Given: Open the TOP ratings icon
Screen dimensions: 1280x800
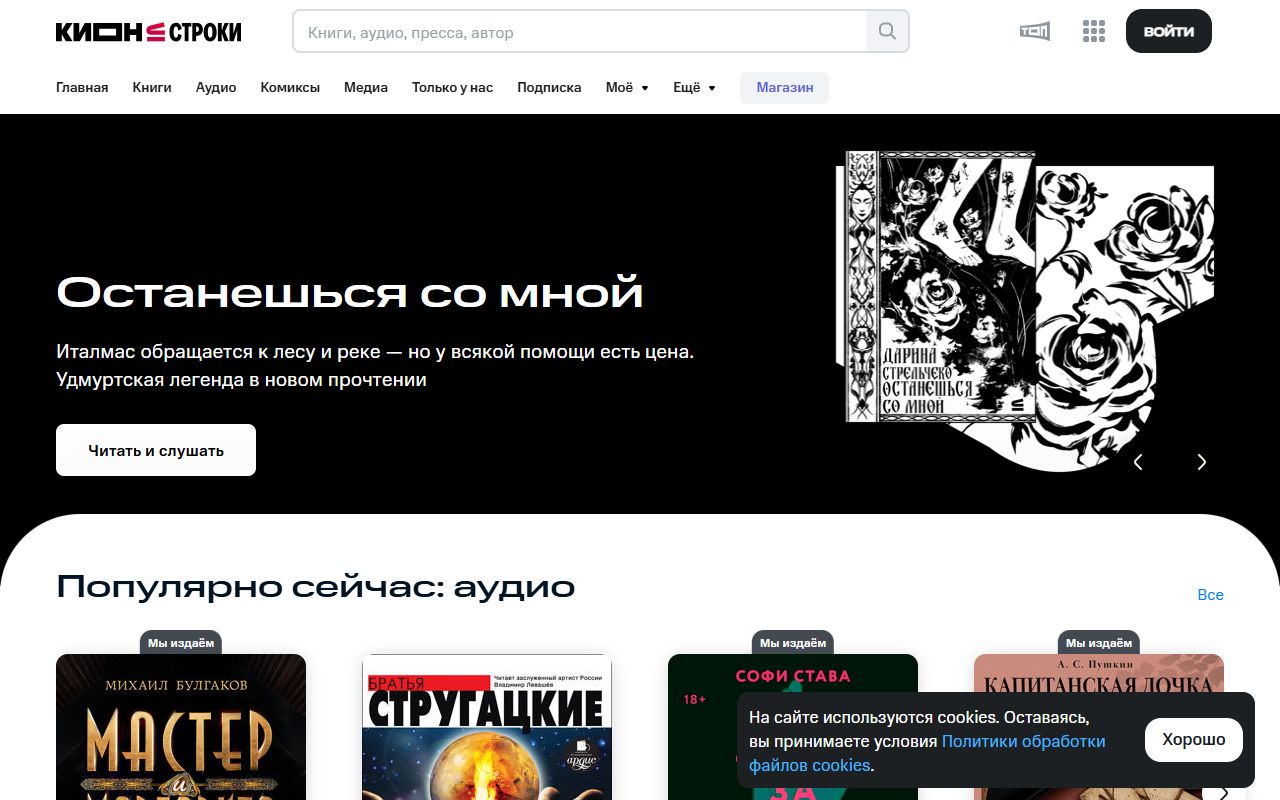Looking at the screenshot, I should point(1035,31).
